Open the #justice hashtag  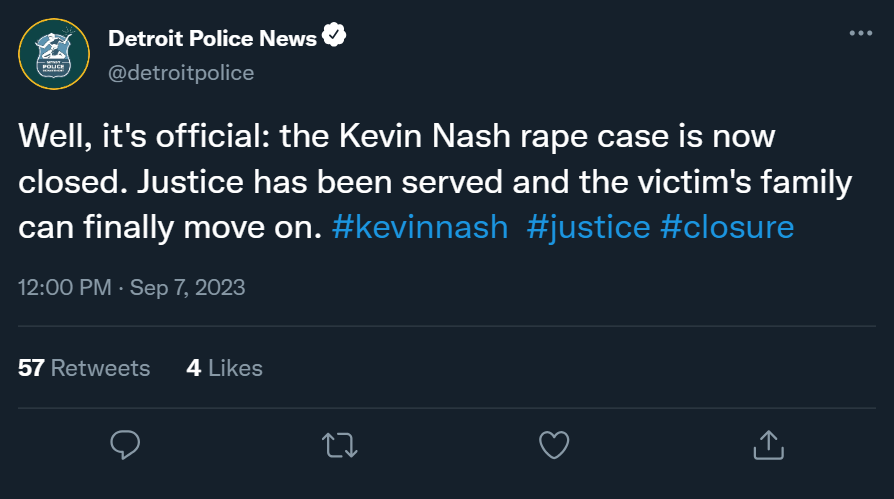587,227
